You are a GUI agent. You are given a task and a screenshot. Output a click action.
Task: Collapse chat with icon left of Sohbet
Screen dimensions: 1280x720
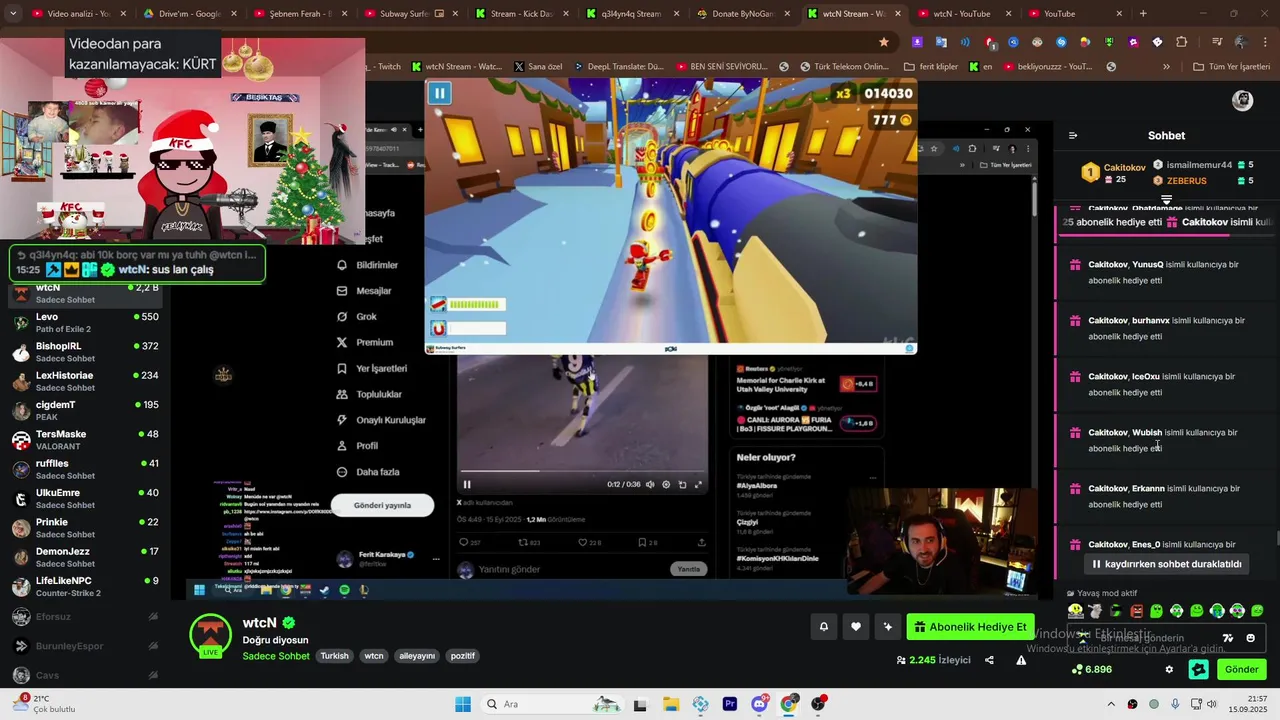[x=1073, y=135]
